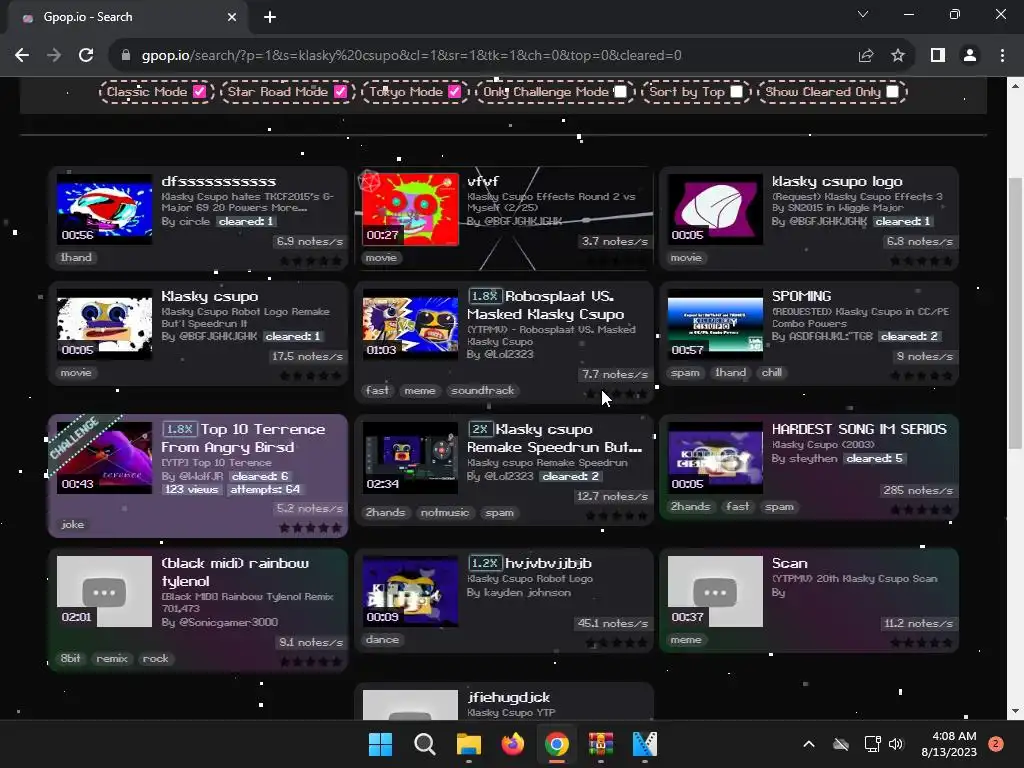Screen dimensions: 1024x768
Task: Toggle the Star Road Mode checkbox
Action: 340,91
